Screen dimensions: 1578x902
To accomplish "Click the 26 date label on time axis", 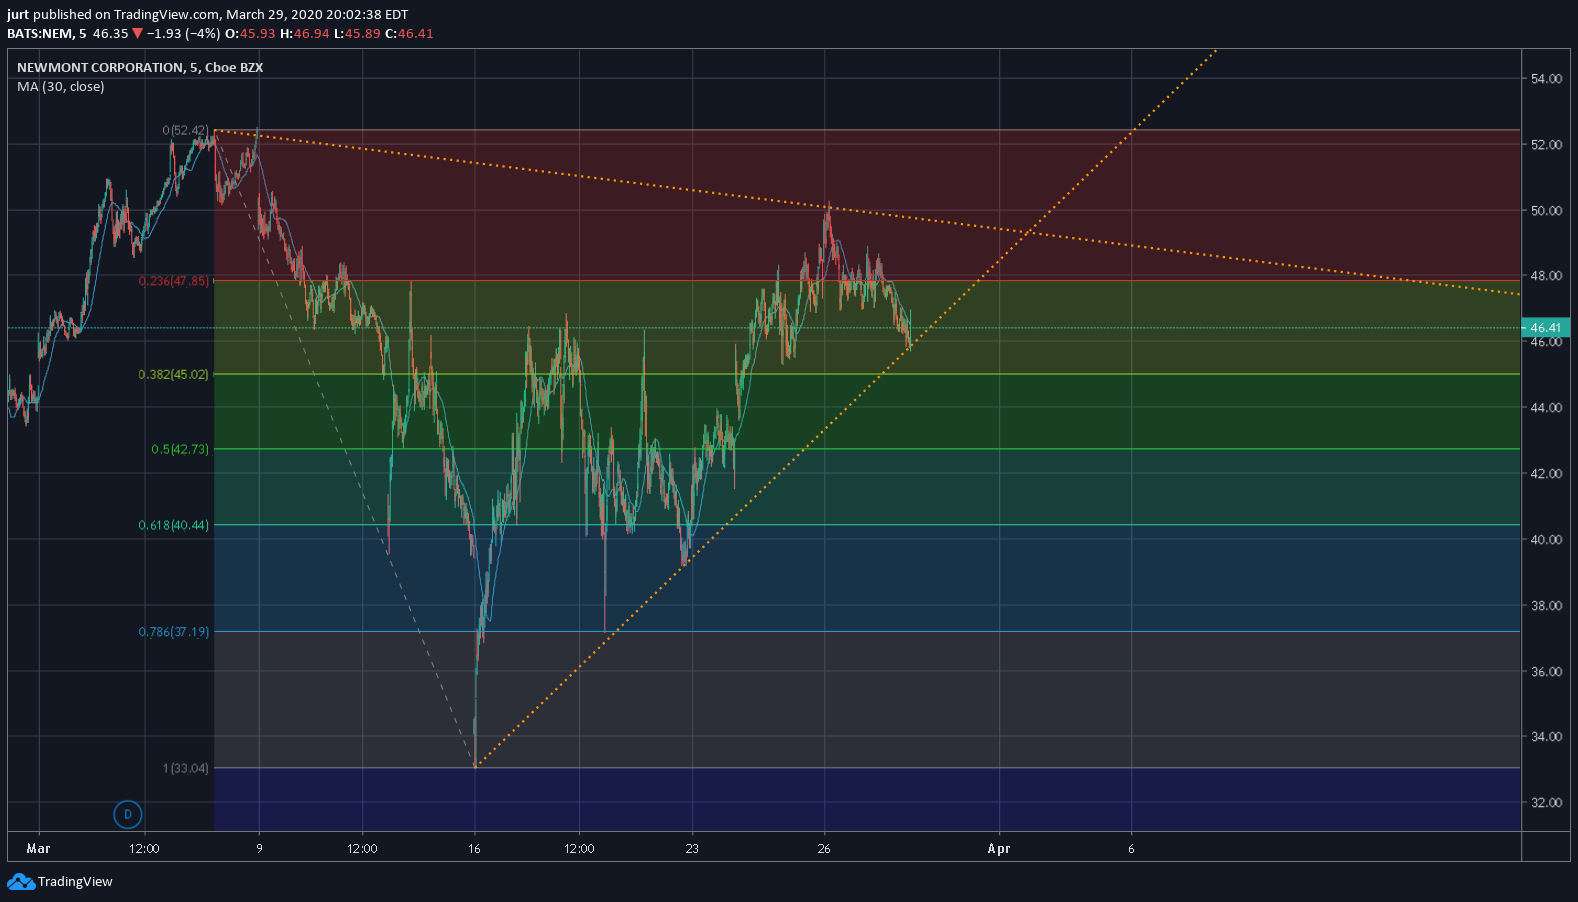I will point(824,849).
